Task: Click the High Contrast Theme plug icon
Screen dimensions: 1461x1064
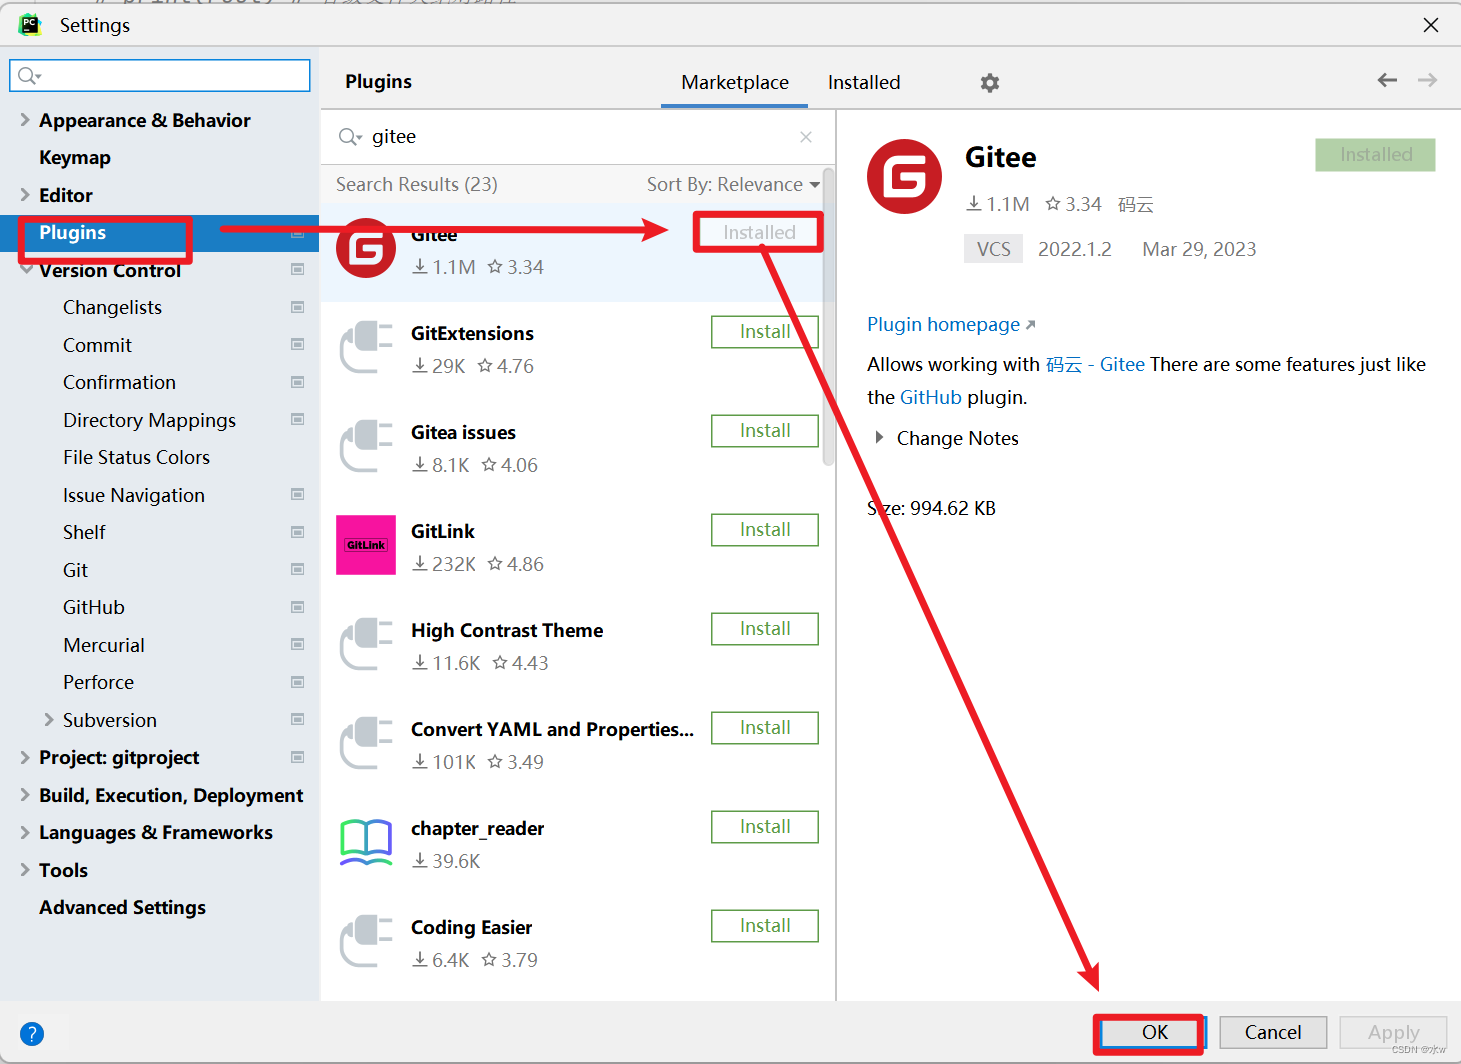Action: click(366, 644)
